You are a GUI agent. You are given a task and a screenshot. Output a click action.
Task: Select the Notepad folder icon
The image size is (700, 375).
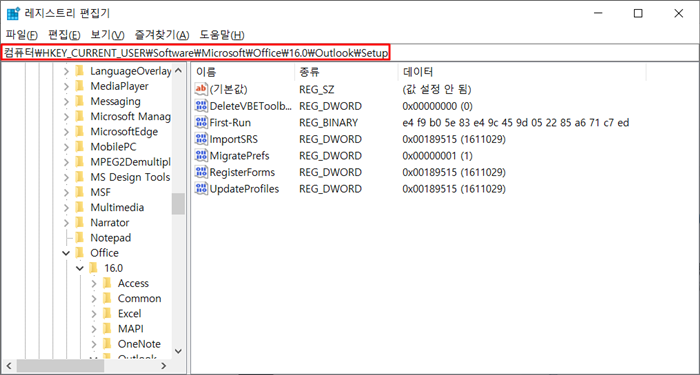[80, 238]
